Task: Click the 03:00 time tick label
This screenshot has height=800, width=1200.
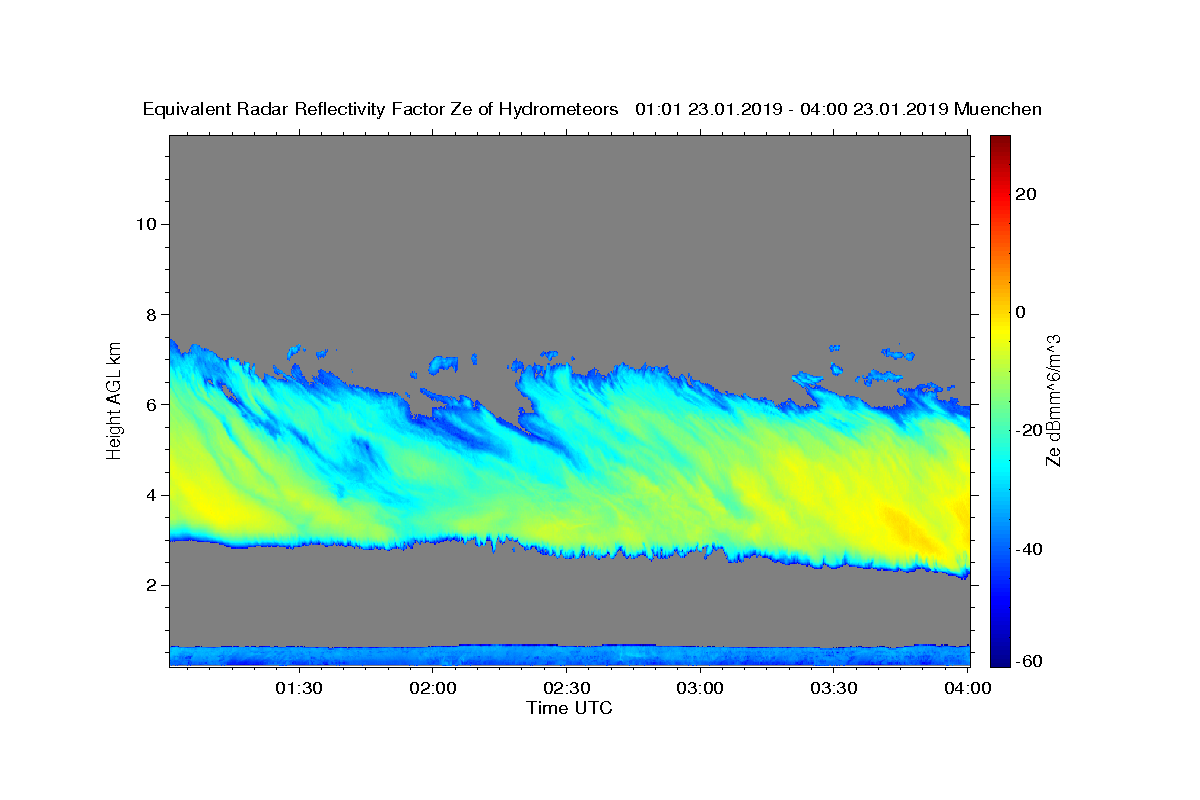Action: point(700,689)
